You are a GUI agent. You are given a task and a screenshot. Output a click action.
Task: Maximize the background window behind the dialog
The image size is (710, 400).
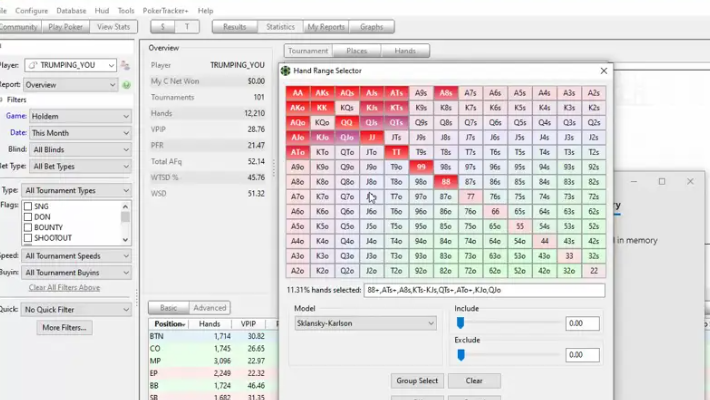pyautogui.click(x=662, y=181)
